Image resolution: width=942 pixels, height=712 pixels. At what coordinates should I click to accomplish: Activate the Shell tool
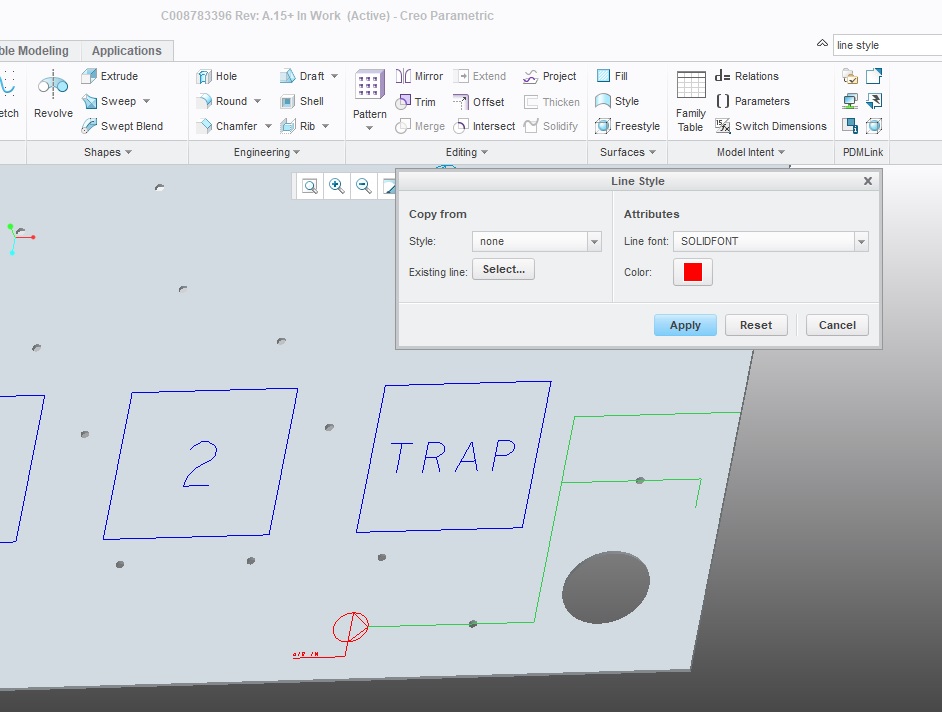coord(303,100)
